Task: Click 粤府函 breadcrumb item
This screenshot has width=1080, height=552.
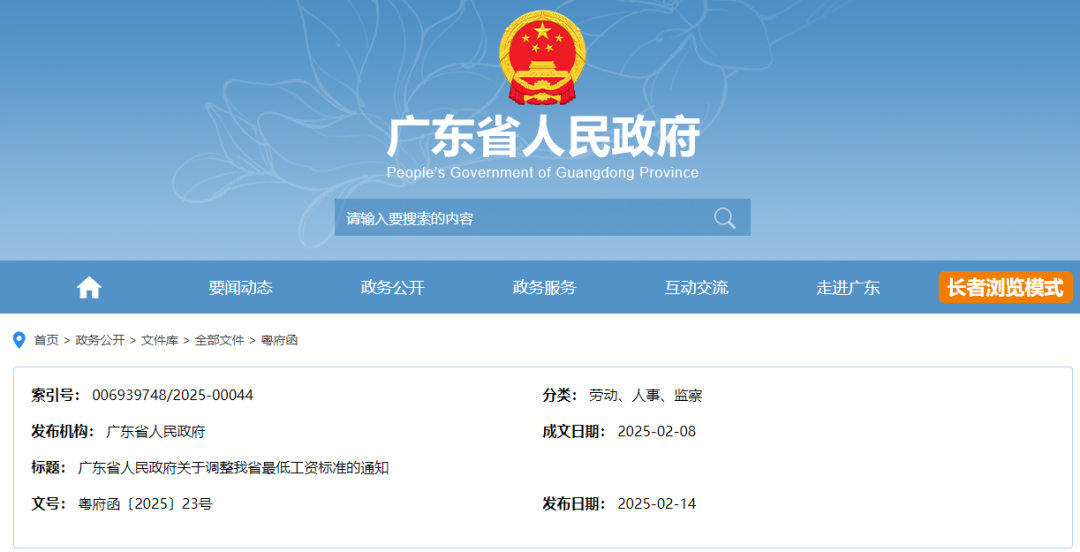Action: point(279,340)
